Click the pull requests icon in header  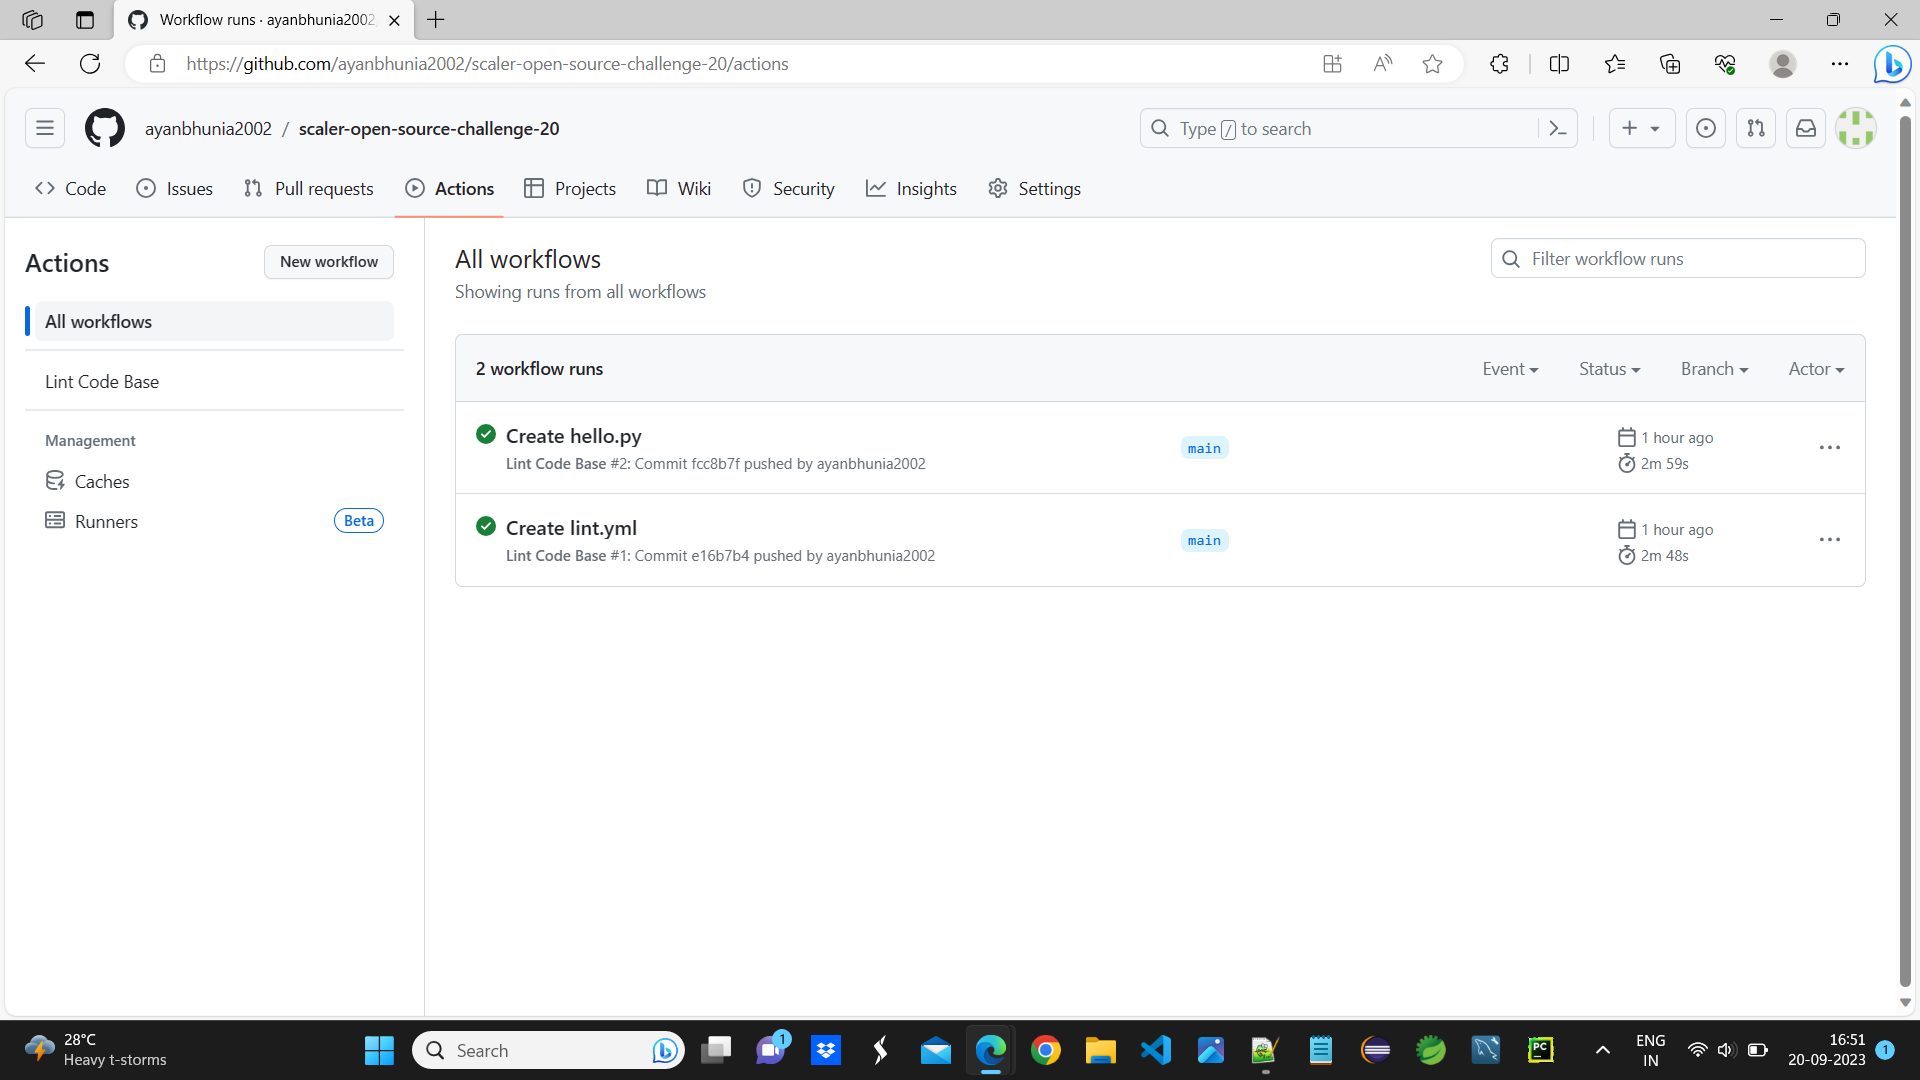coord(1755,128)
